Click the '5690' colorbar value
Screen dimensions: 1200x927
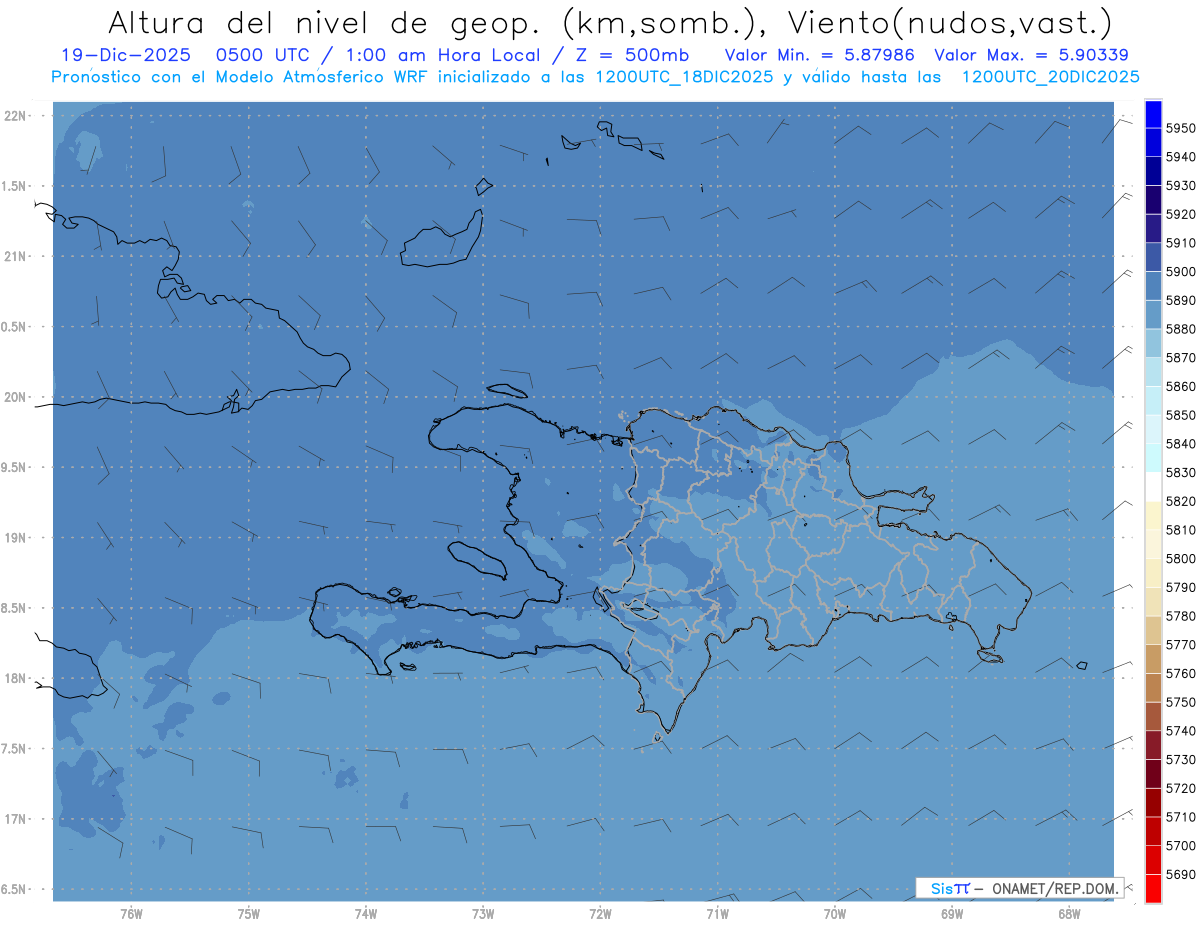tap(1181, 874)
